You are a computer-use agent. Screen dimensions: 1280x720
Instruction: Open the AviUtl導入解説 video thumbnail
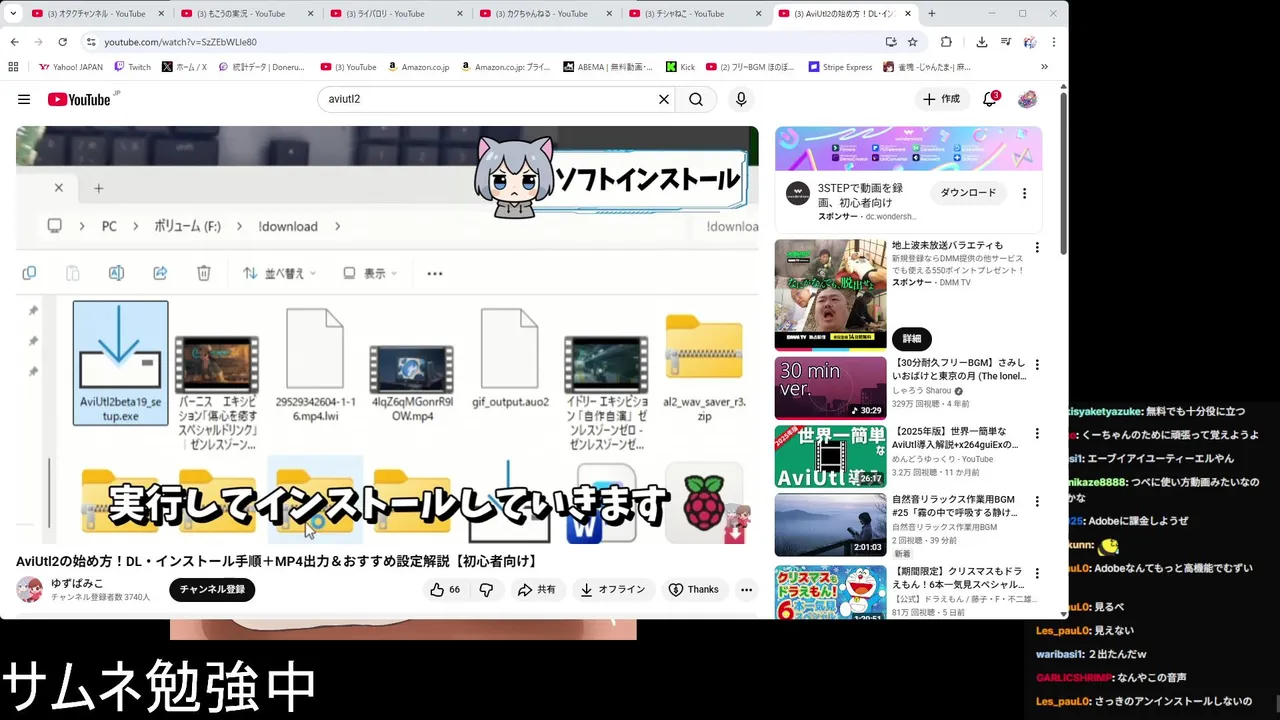[830, 456]
